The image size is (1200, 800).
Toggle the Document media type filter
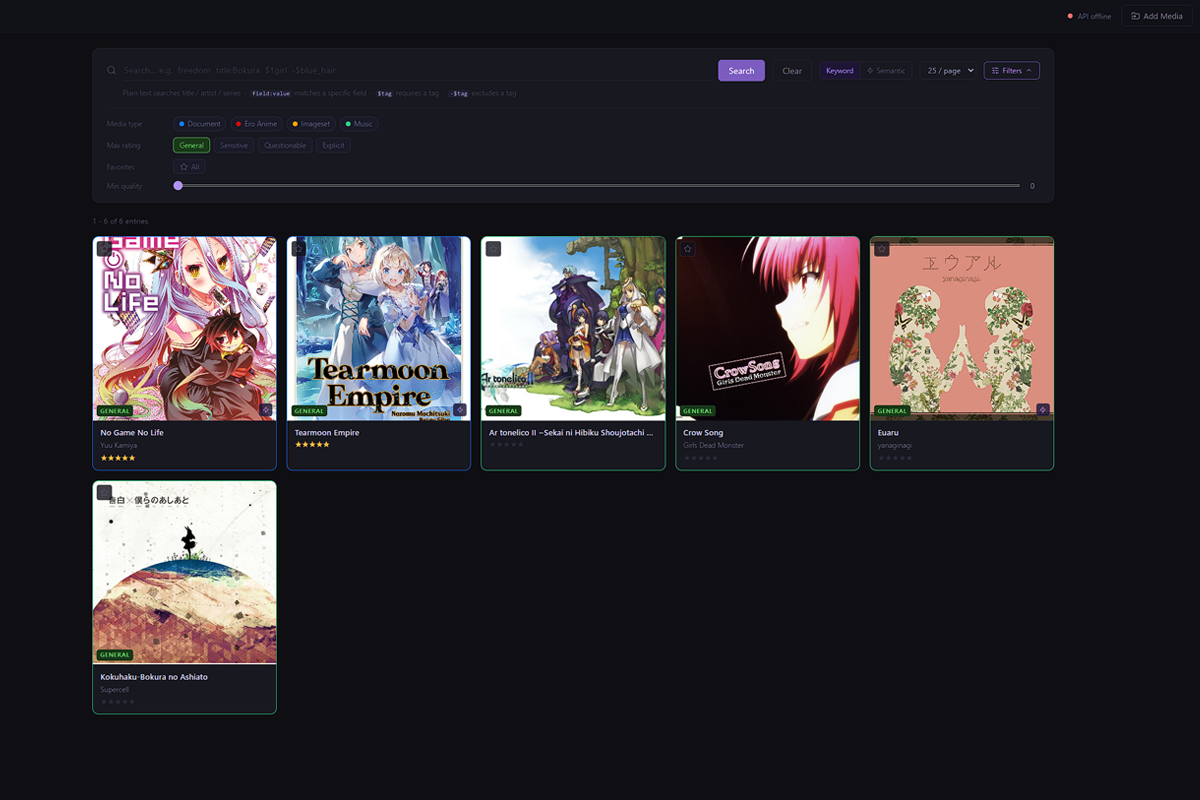tap(199, 124)
